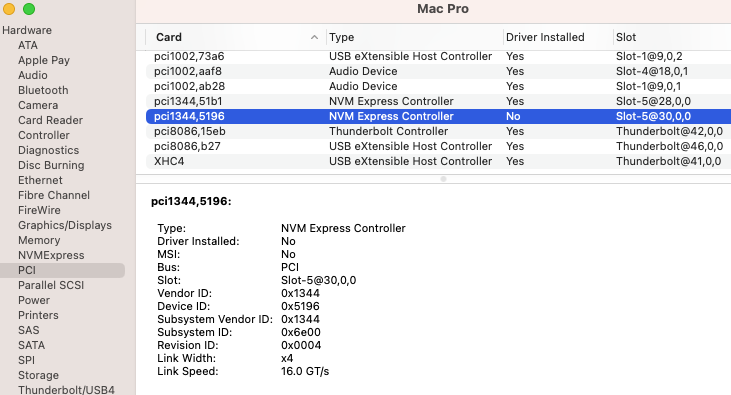Sort by the Card column header
Screen dimensions: 731x395
169,37
